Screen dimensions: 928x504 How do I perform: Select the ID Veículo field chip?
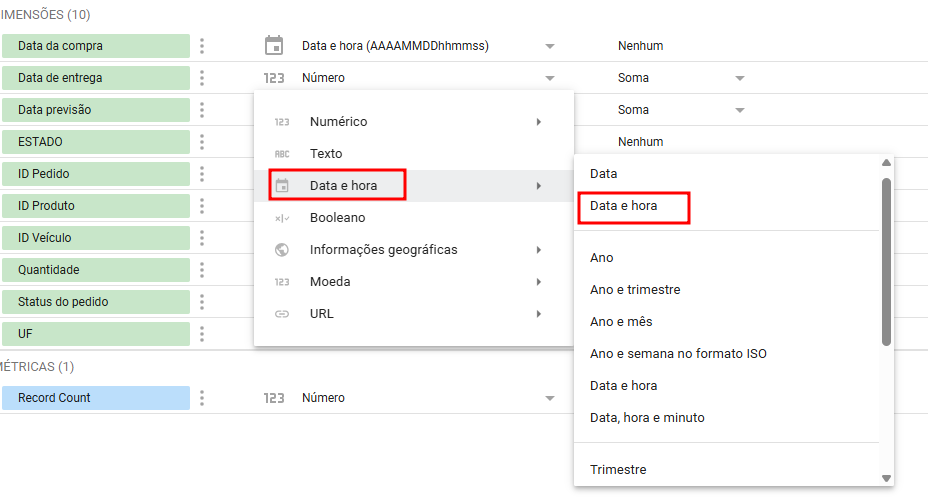tap(96, 238)
